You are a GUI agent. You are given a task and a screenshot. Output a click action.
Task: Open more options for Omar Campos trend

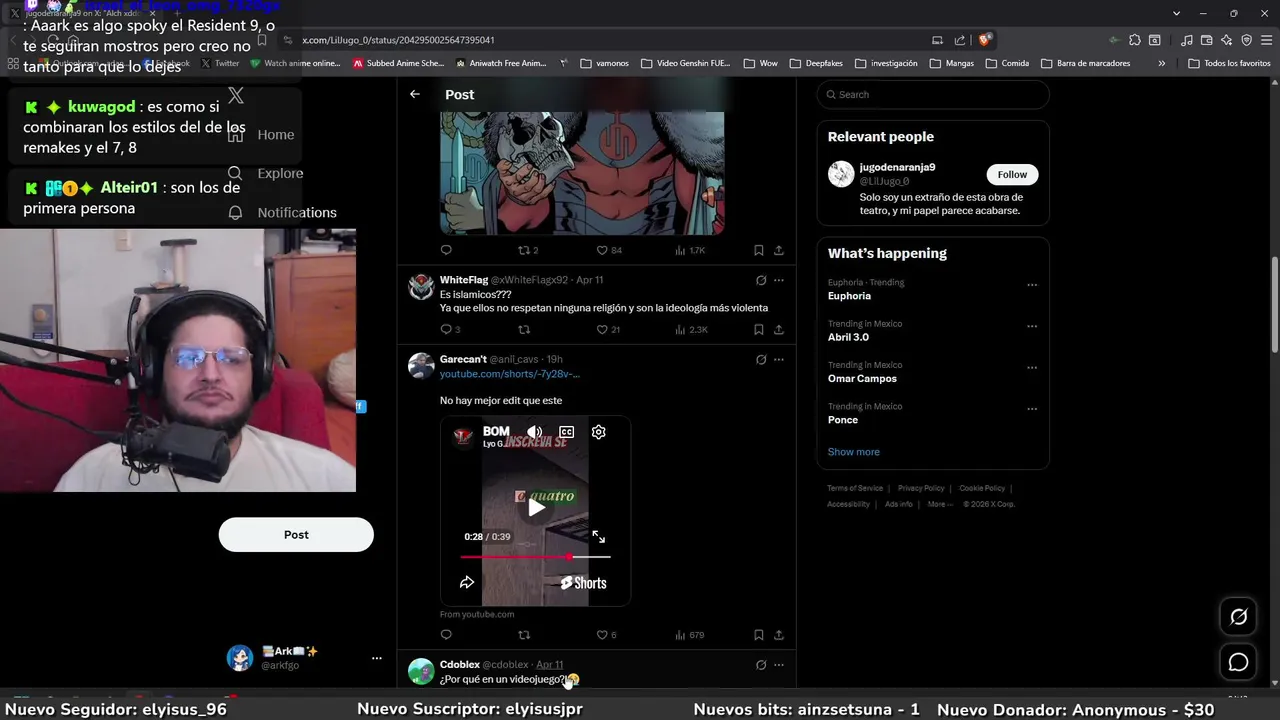tap(1032, 367)
